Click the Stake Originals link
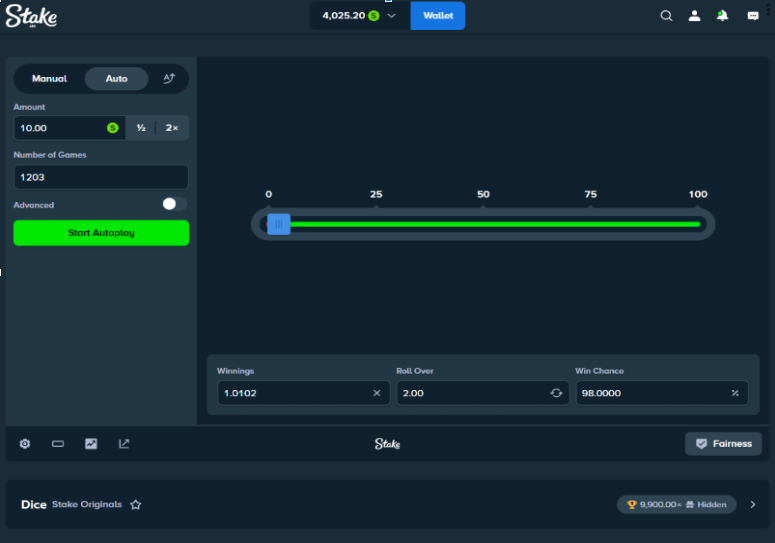Screen dimensions: 775x543 coord(87,504)
